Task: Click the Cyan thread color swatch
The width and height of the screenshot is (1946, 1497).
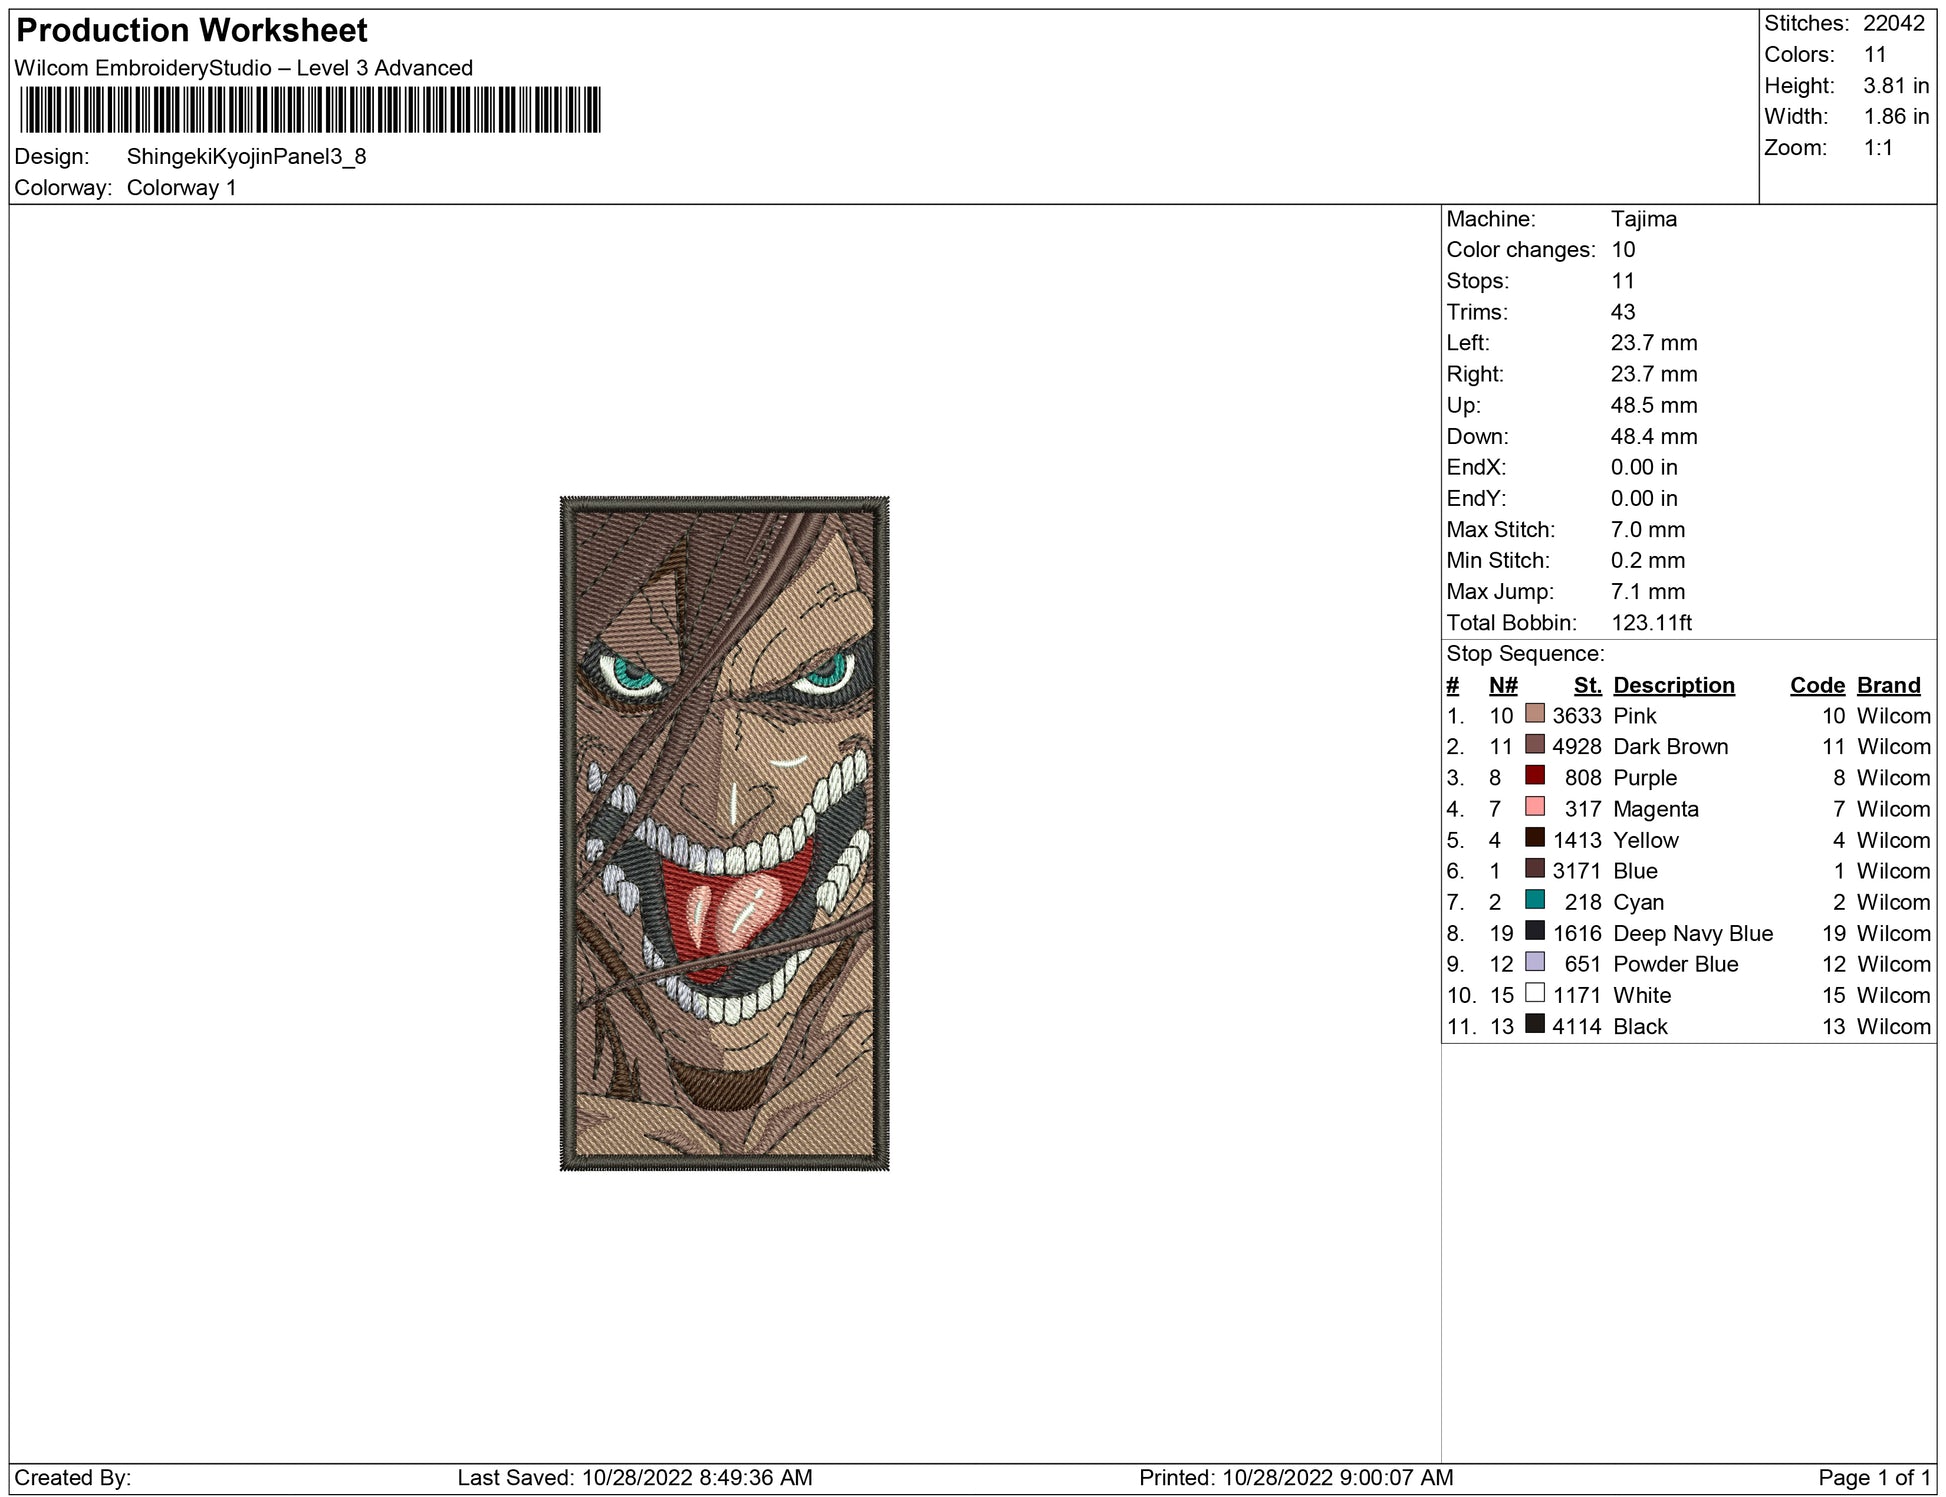Action: point(1534,900)
